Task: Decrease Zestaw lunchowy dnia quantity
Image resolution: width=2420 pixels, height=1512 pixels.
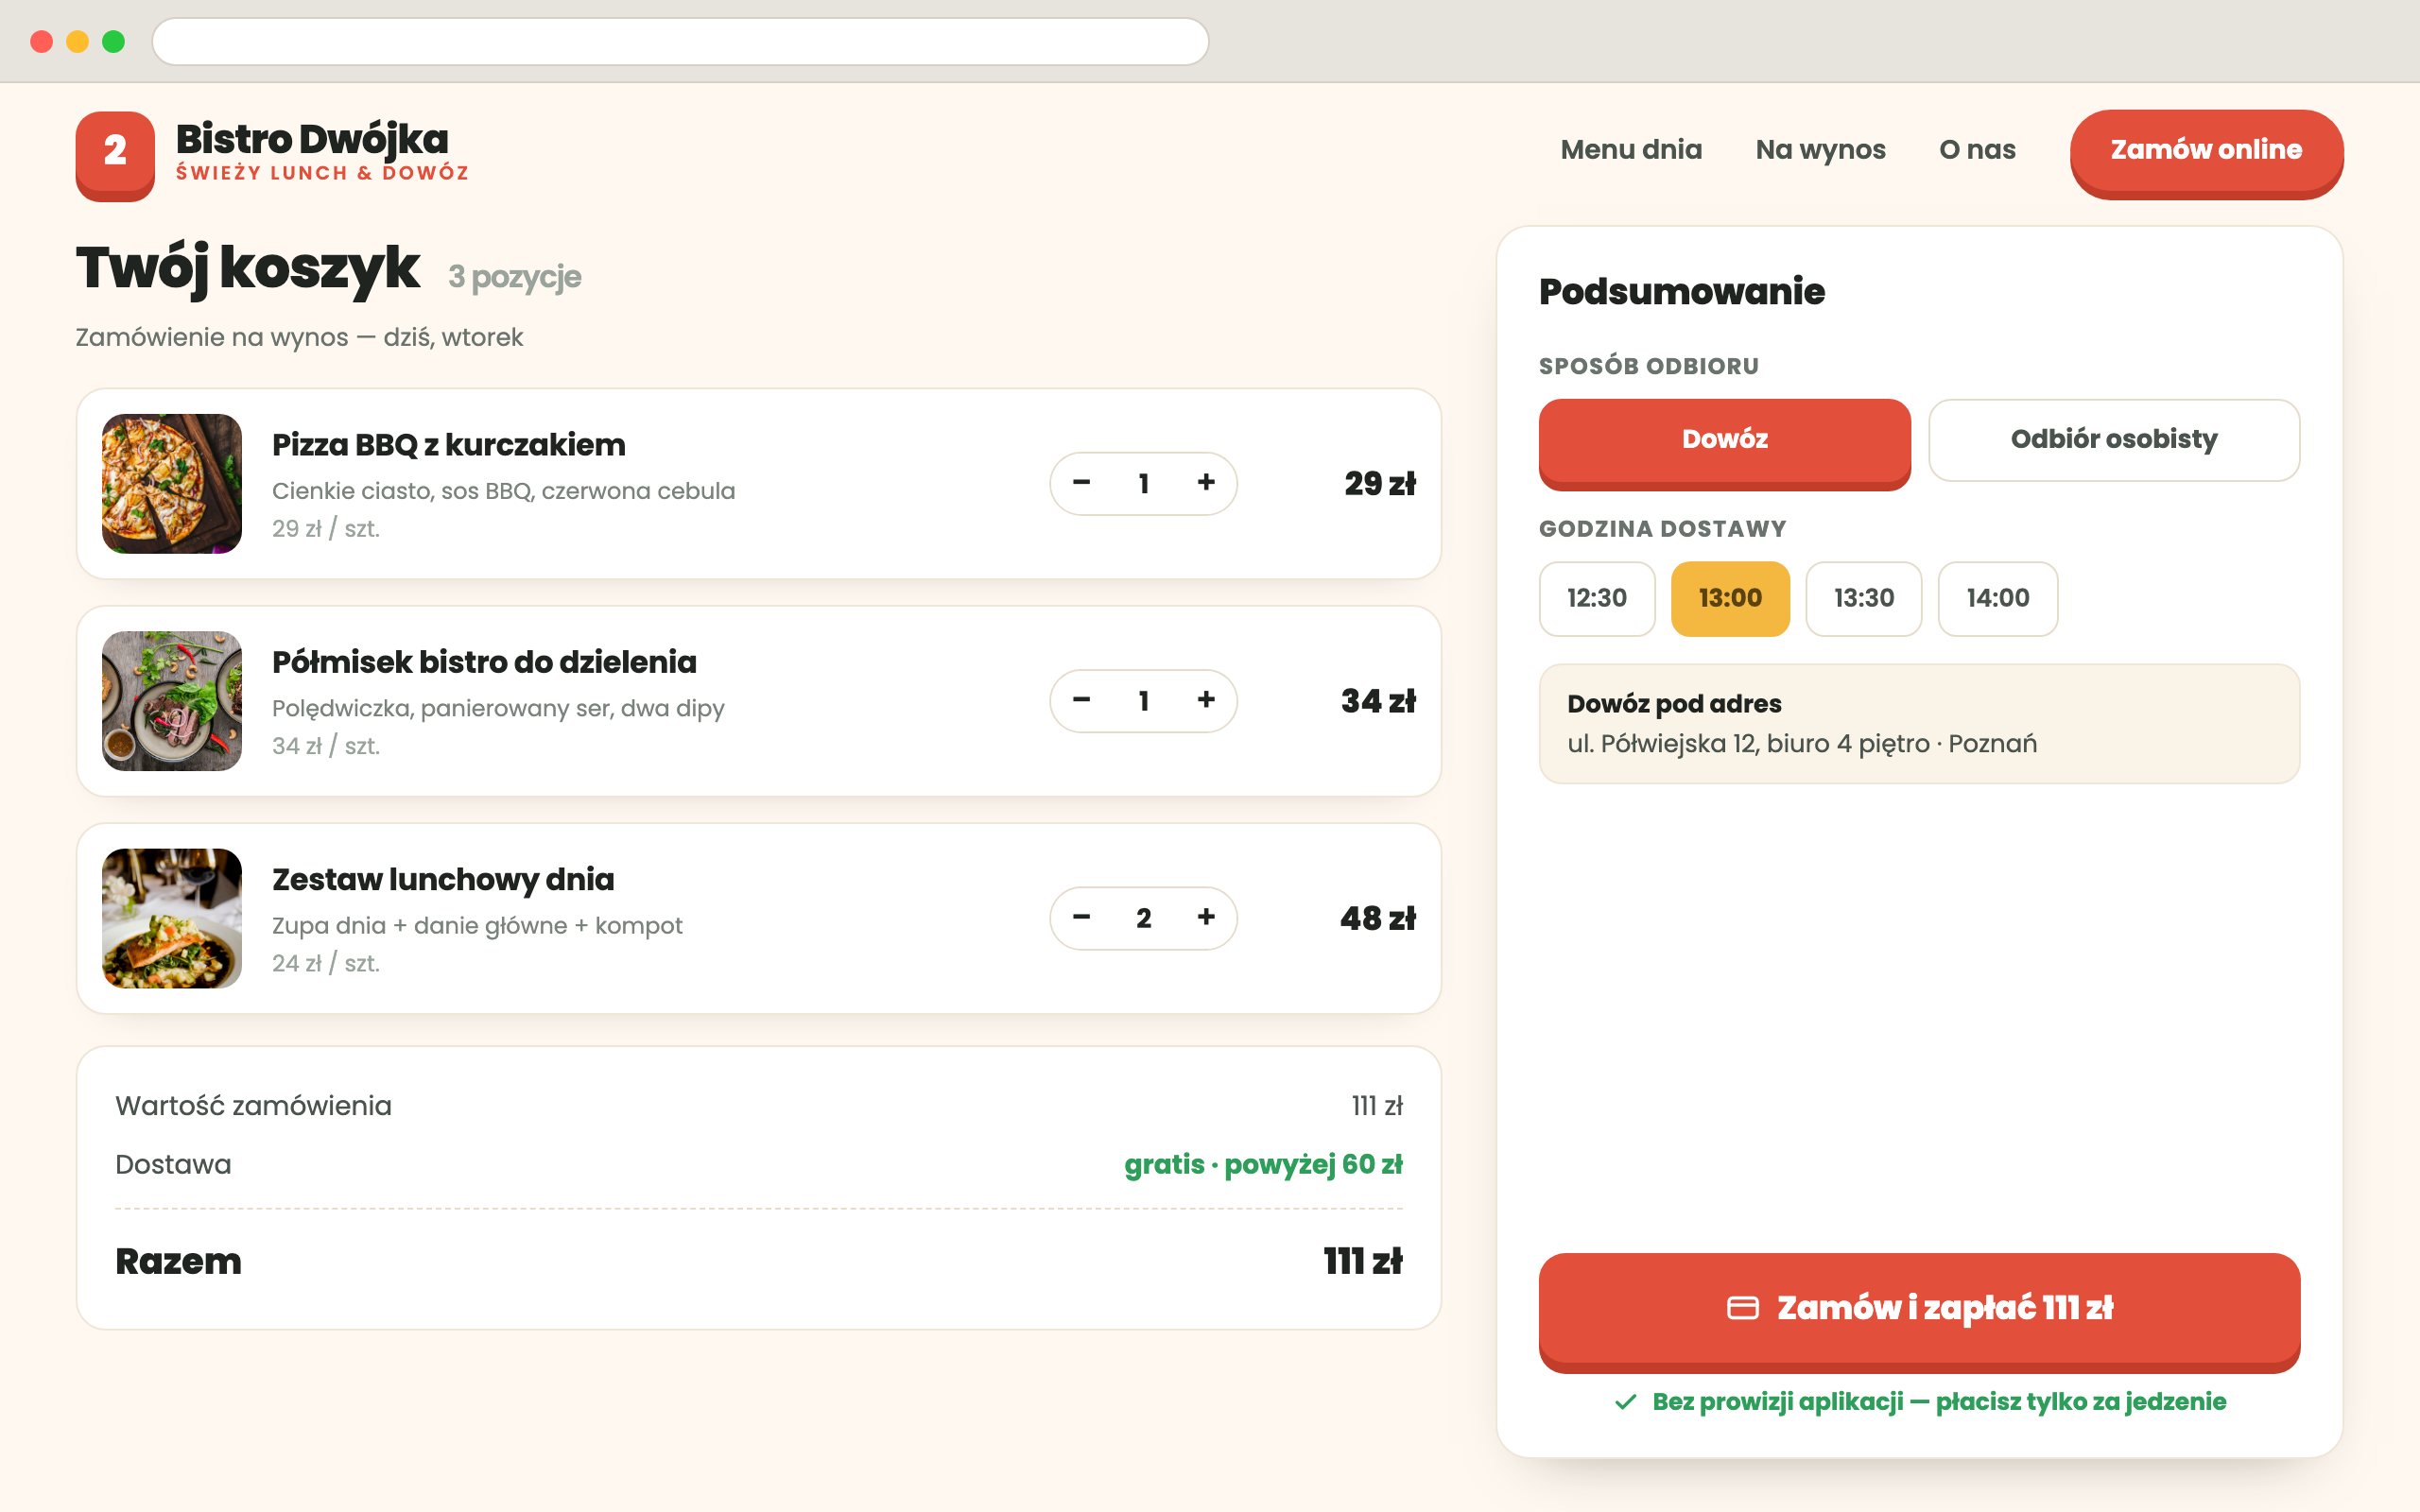Action: 1081,917
